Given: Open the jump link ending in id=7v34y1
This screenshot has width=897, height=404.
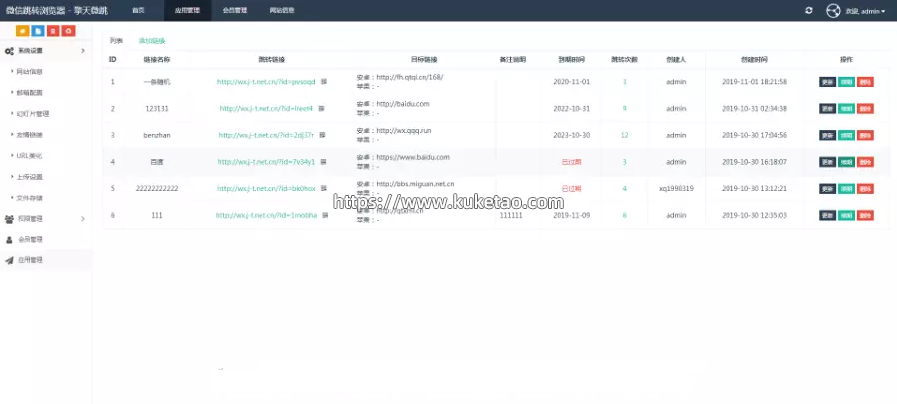Looking at the screenshot, I should (266, 162).
